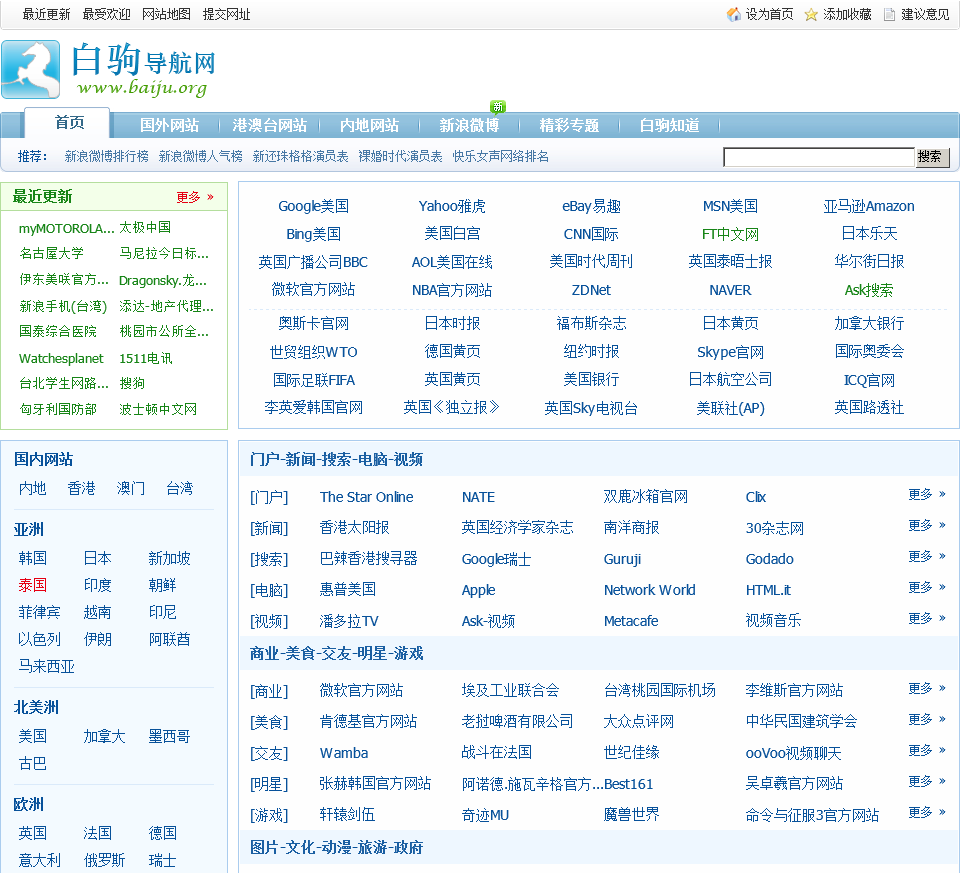Switch to the 国外网站 tab
The image size is (960, 873).
(x=169, y=126)
